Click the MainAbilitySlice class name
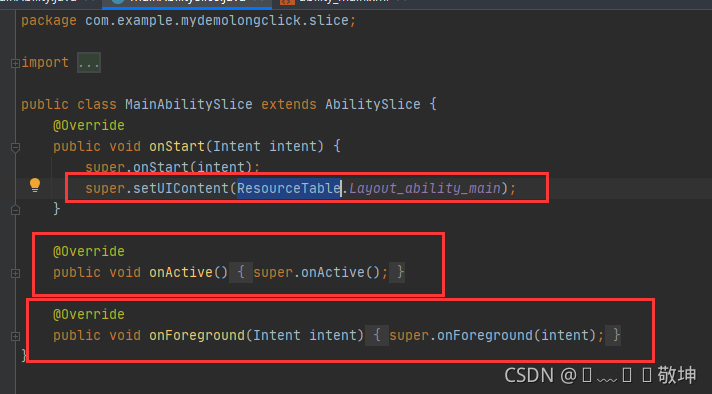Screen dimensions: 712x394 click(188, 104)
